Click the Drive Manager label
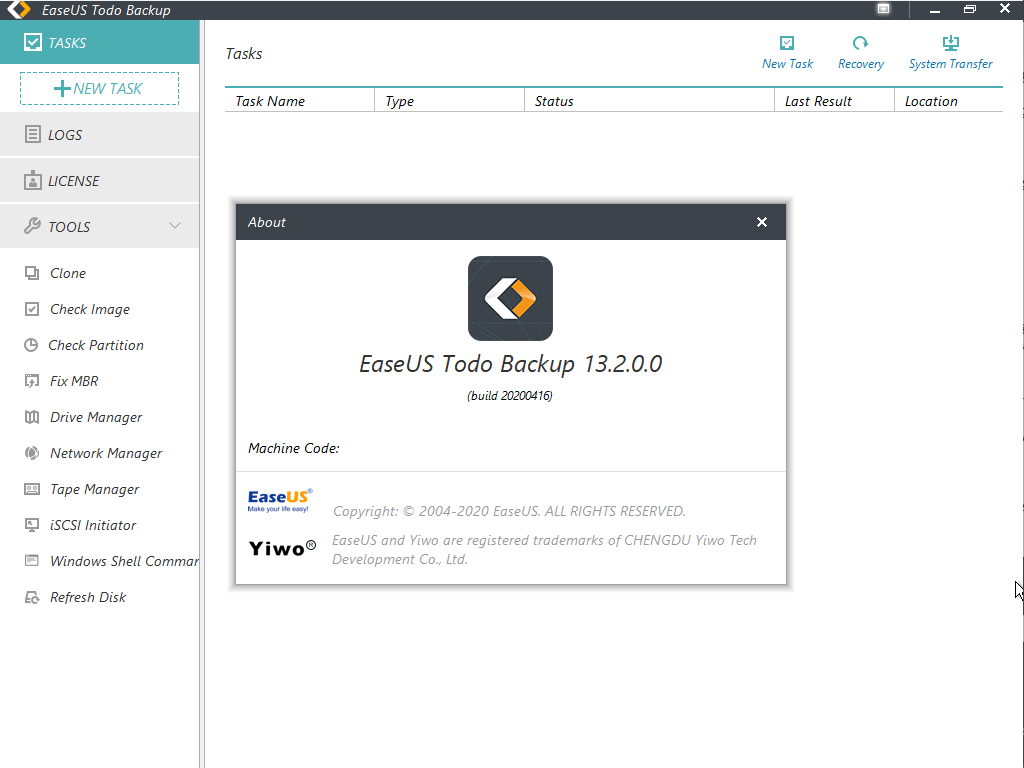Image resolution: width=1024 pixels, height=768 pixels. click(x=96, y=417)
